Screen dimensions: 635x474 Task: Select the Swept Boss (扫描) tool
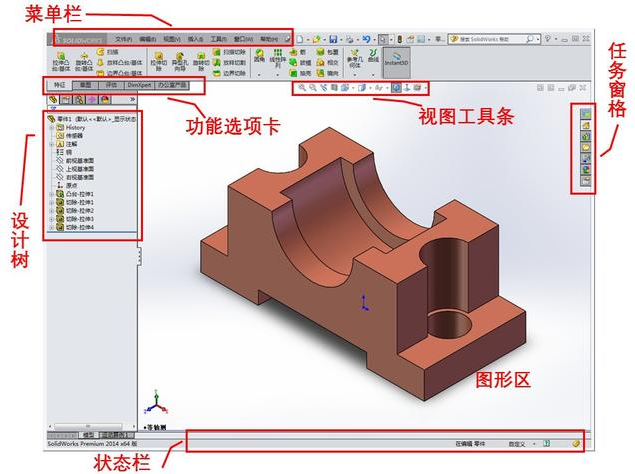[108, 52]
